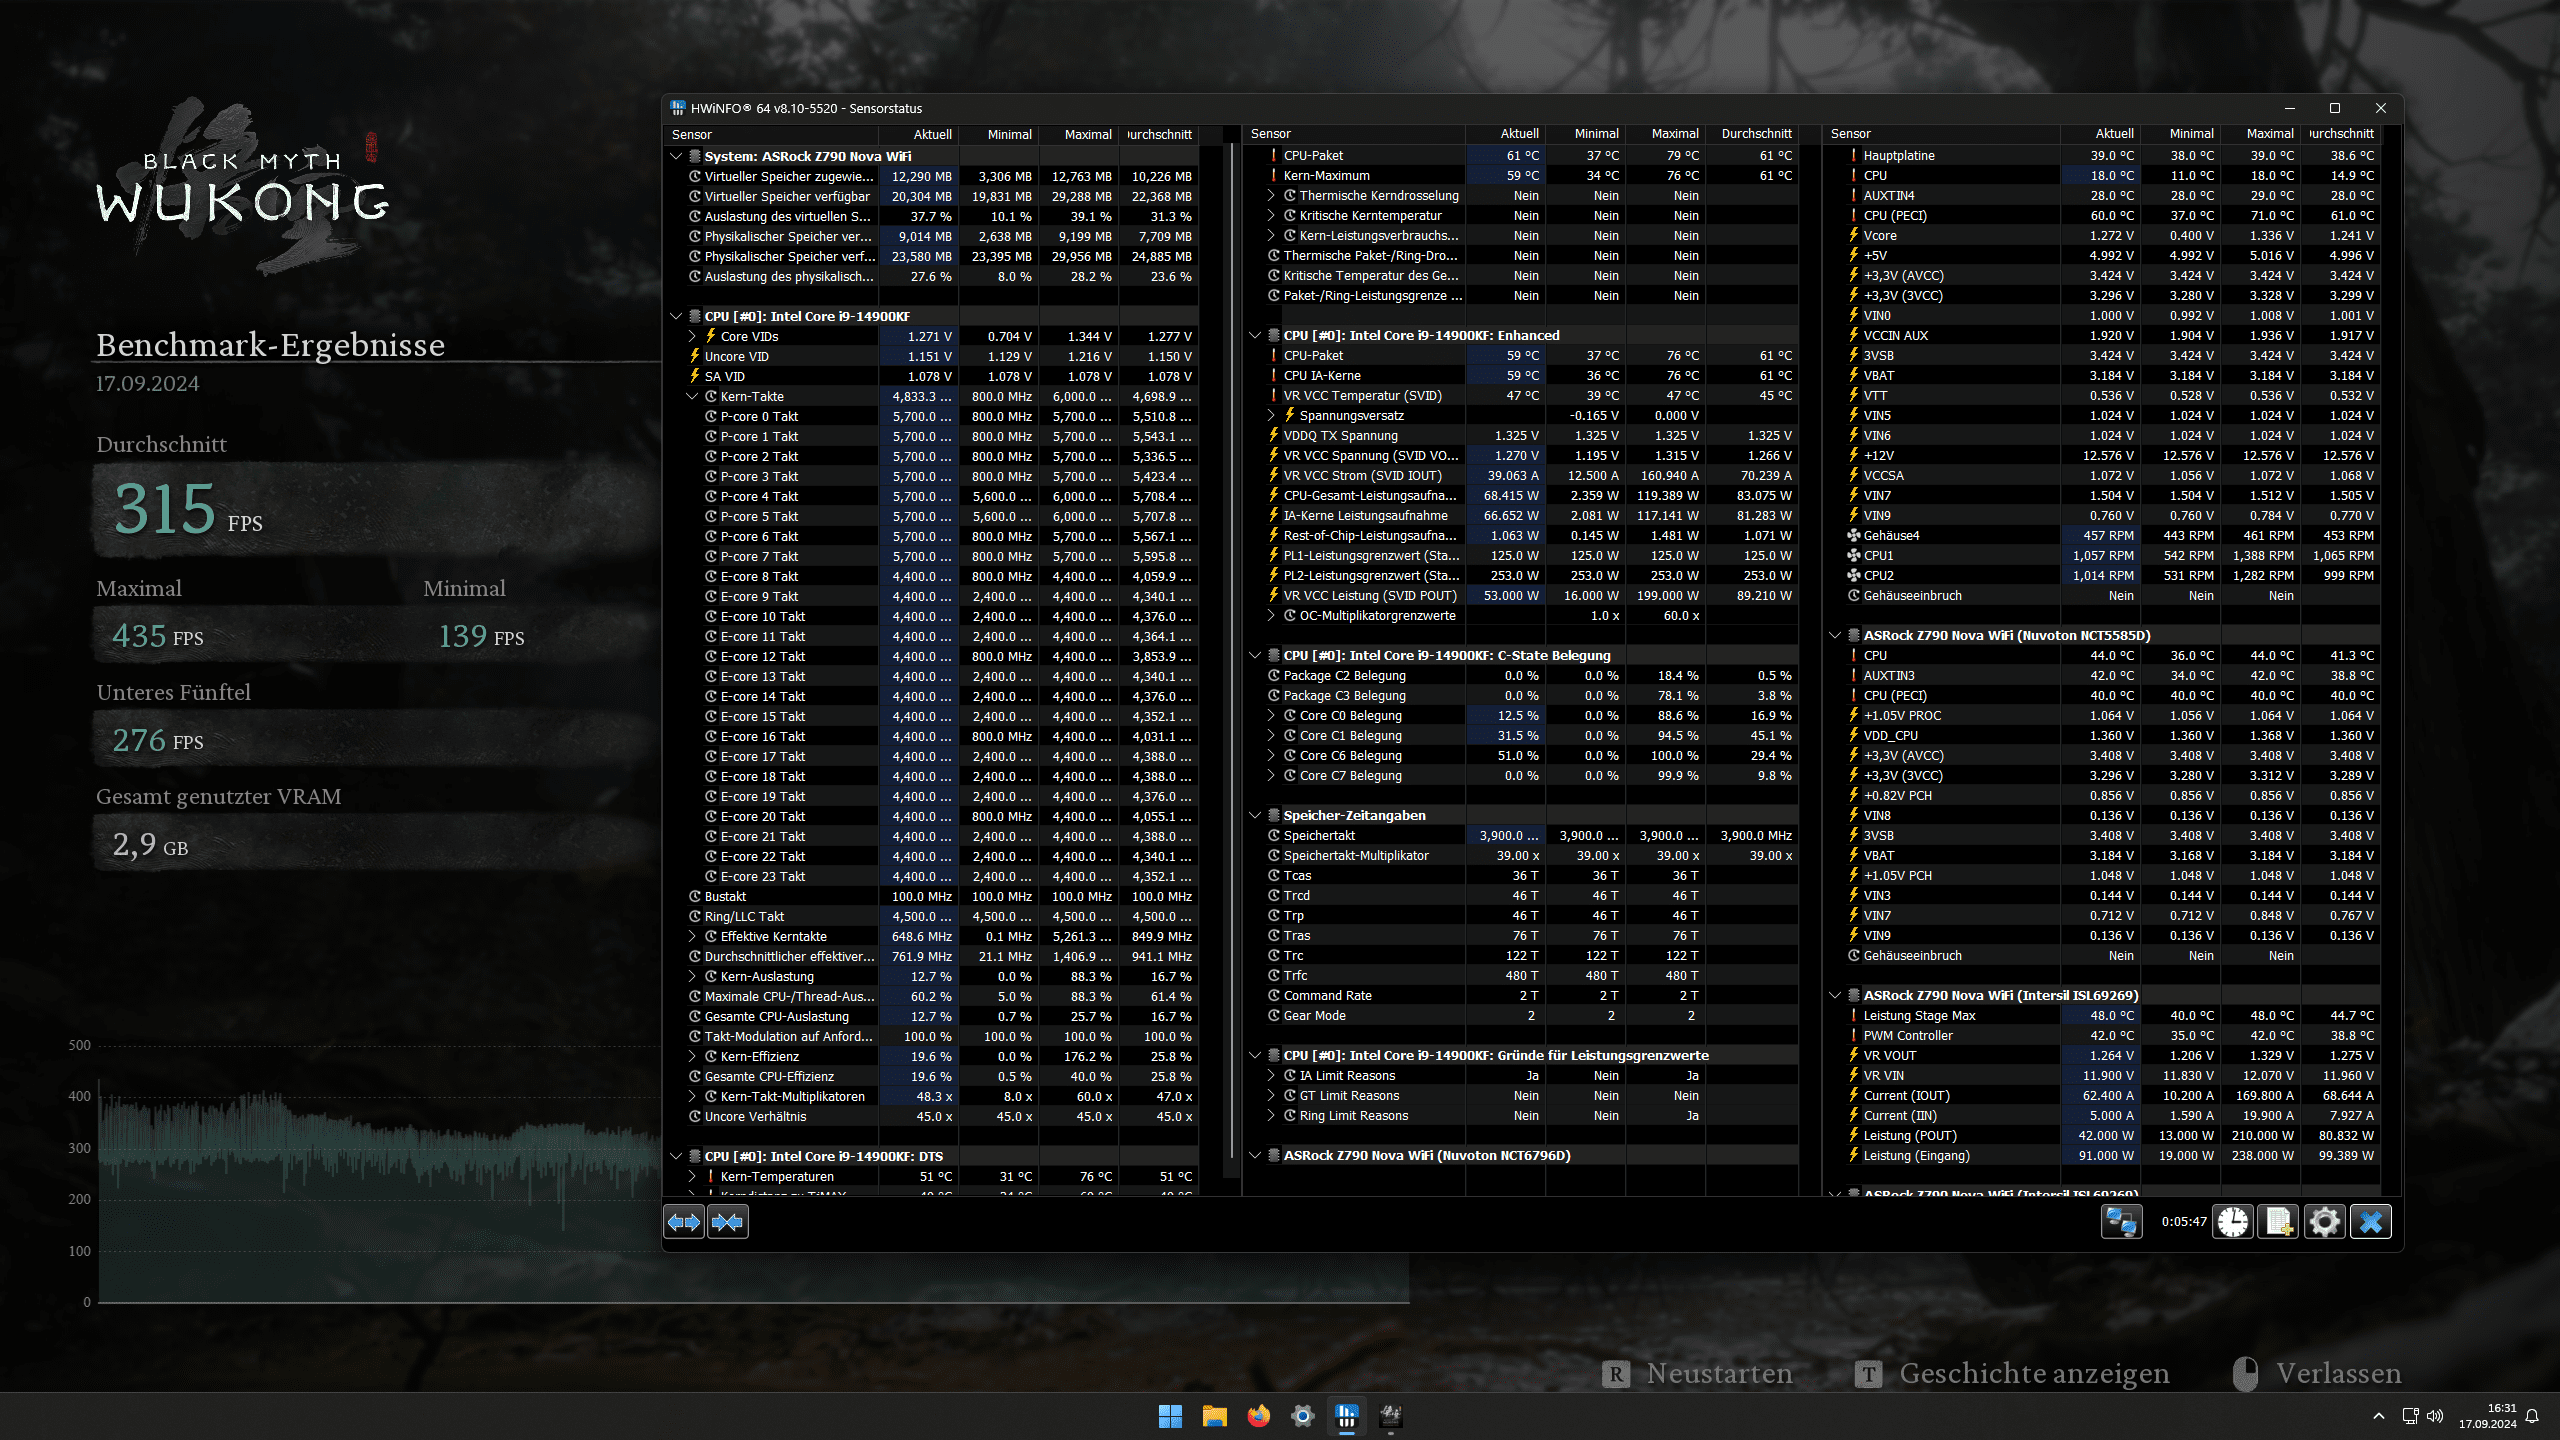This screenshot has height=1440, width=2560.
Task: Collapse the Kern-Takte tree node
Action: coord(692,396)
